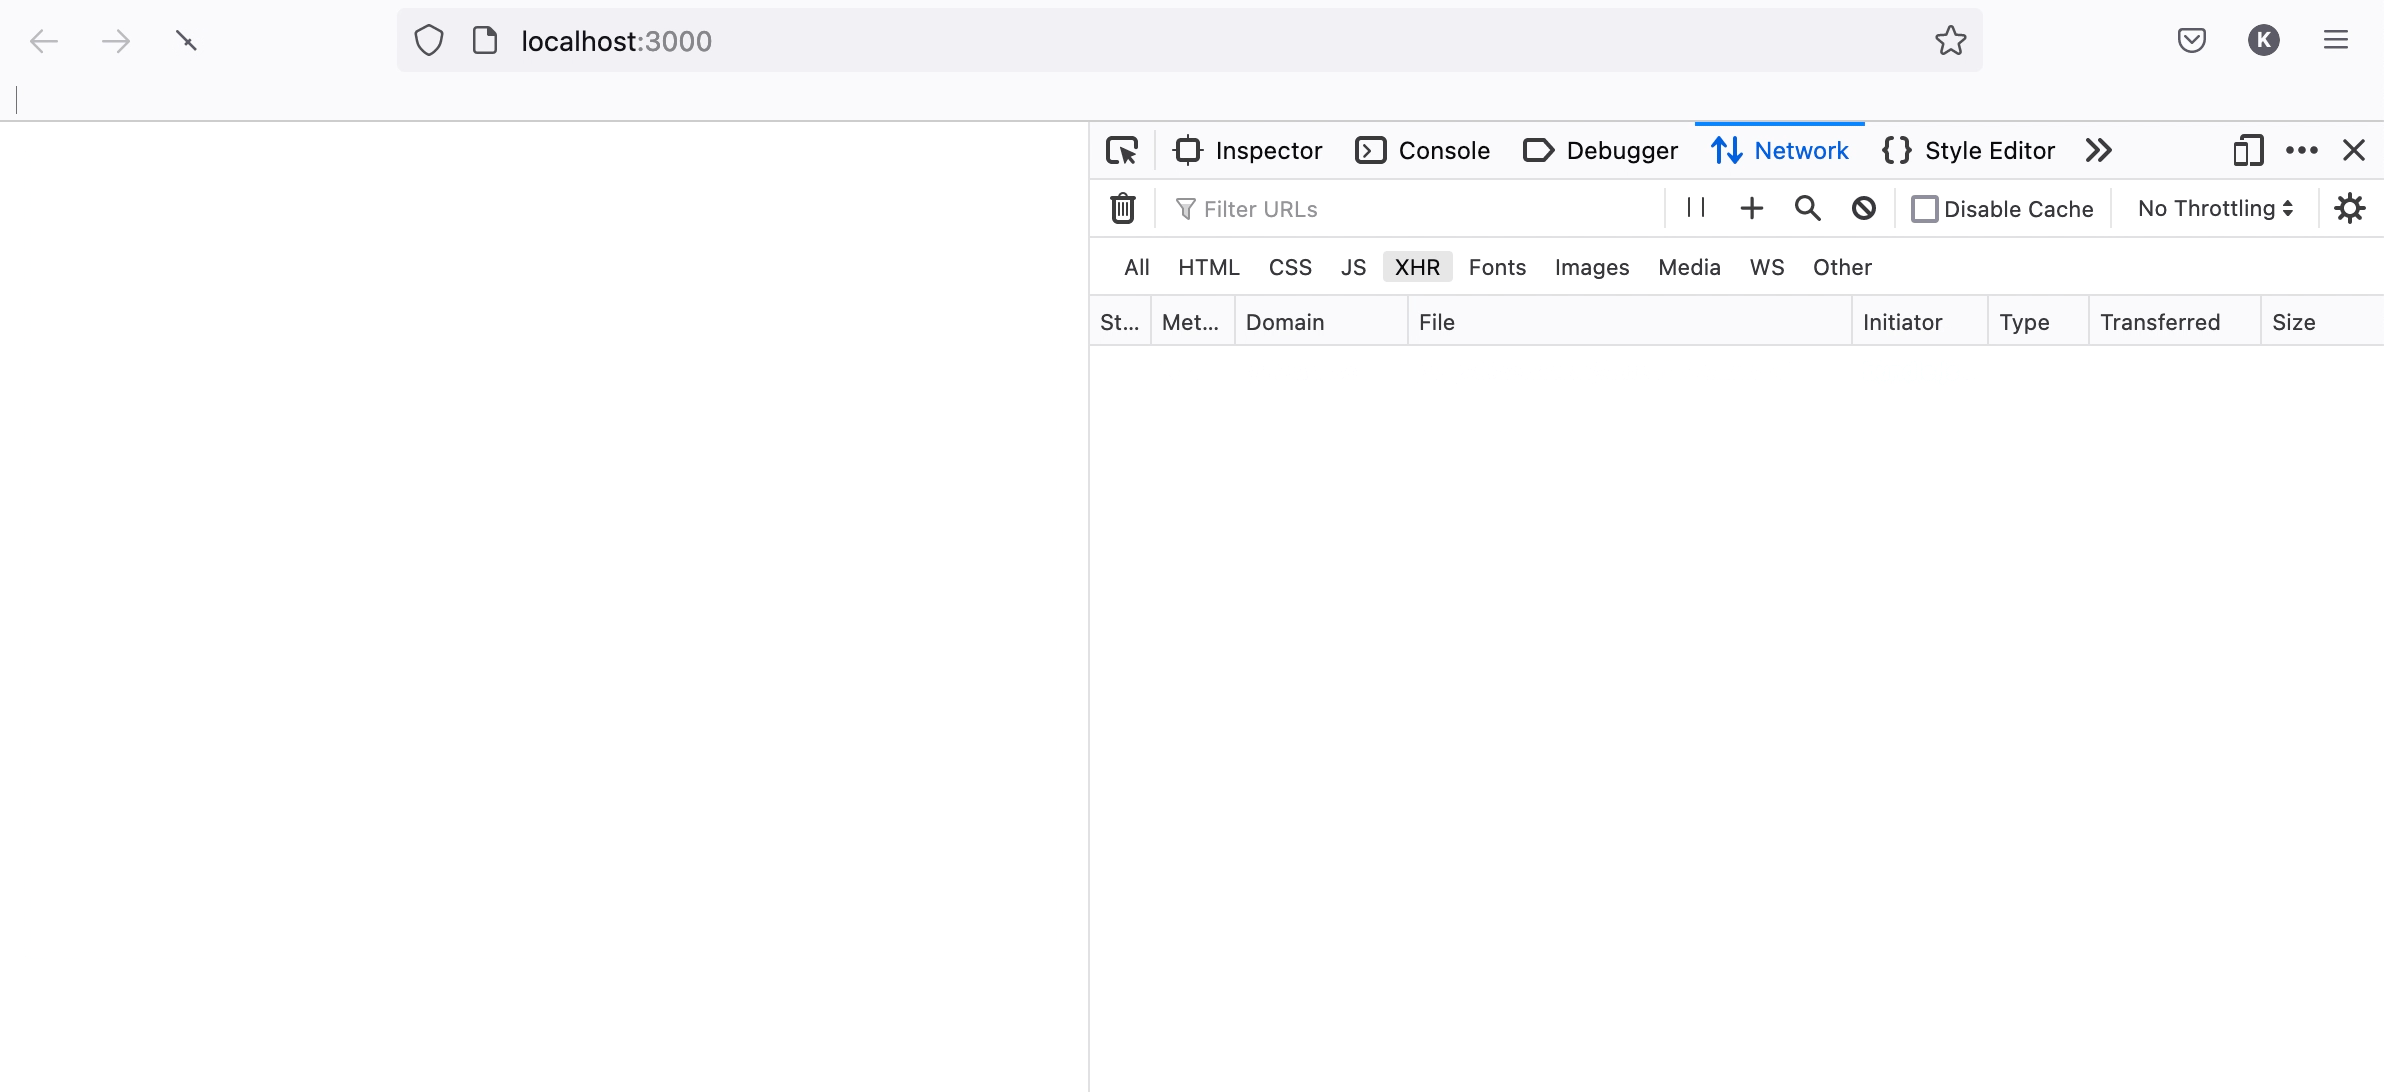2384x1092 pixels.
Task: Expand more devtools tabs chevron
Action: pyautogui.click(x=2098, y=151)
